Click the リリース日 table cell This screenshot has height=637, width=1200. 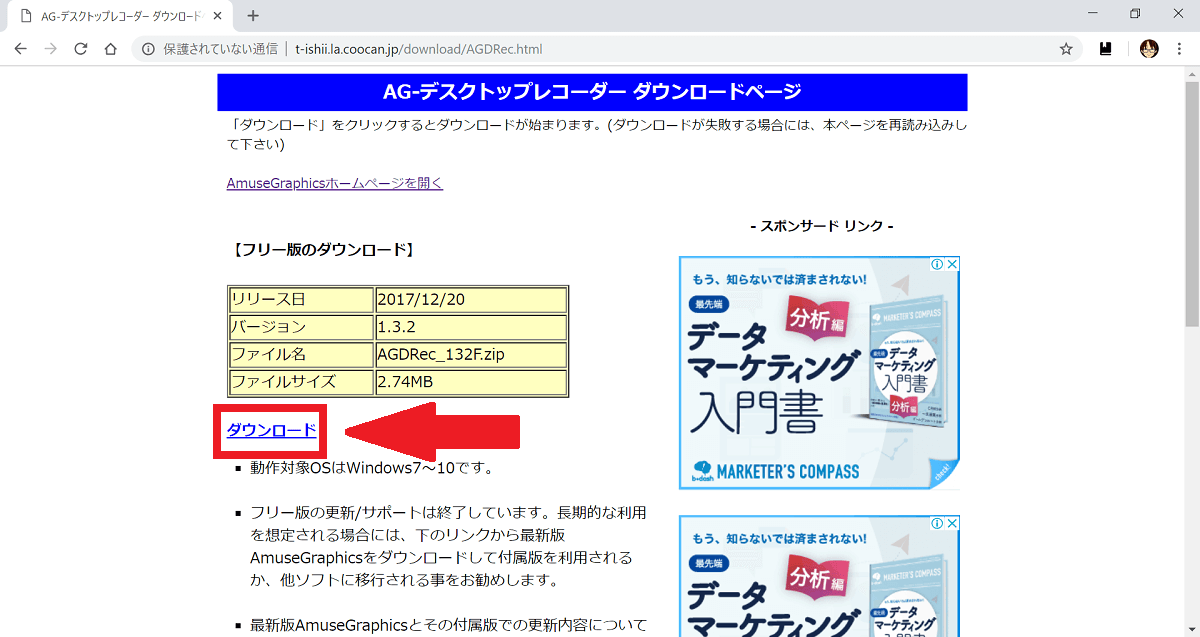pyautogui.click(x=302, y=299)
